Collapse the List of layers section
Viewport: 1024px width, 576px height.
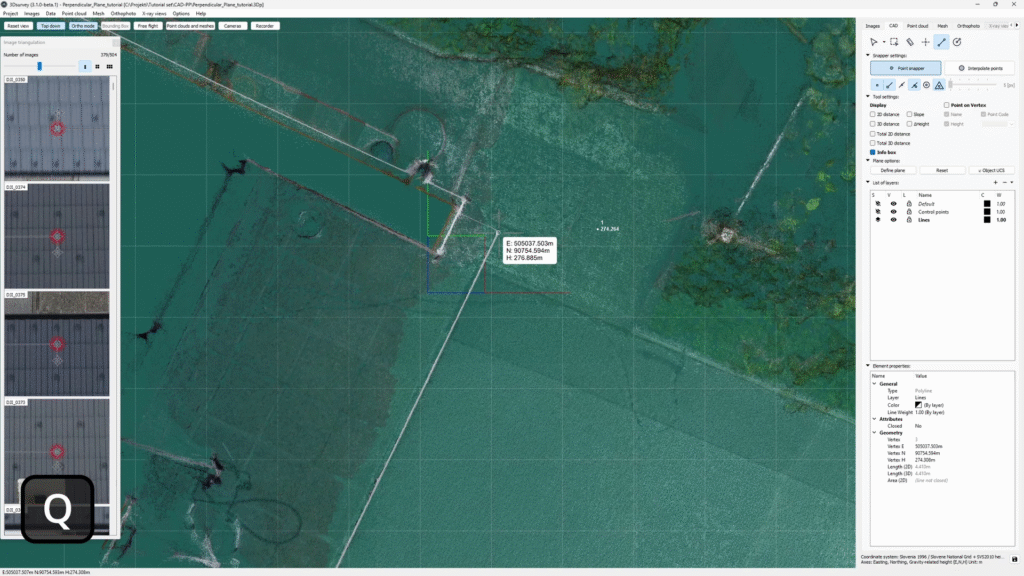pyautogui.click(x=868, y=182)
